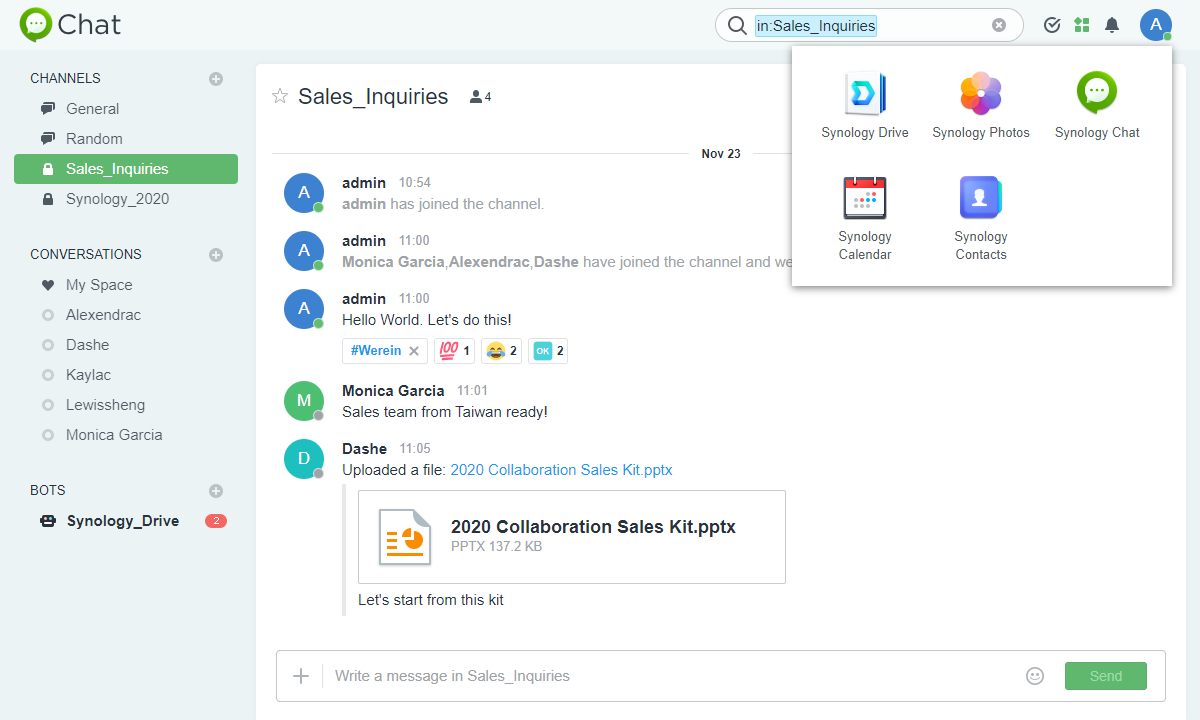The width and height of the screenshot is (1200, 720).
Task: Click the admin avatar at 10:54 message
Action: (304, 193)
